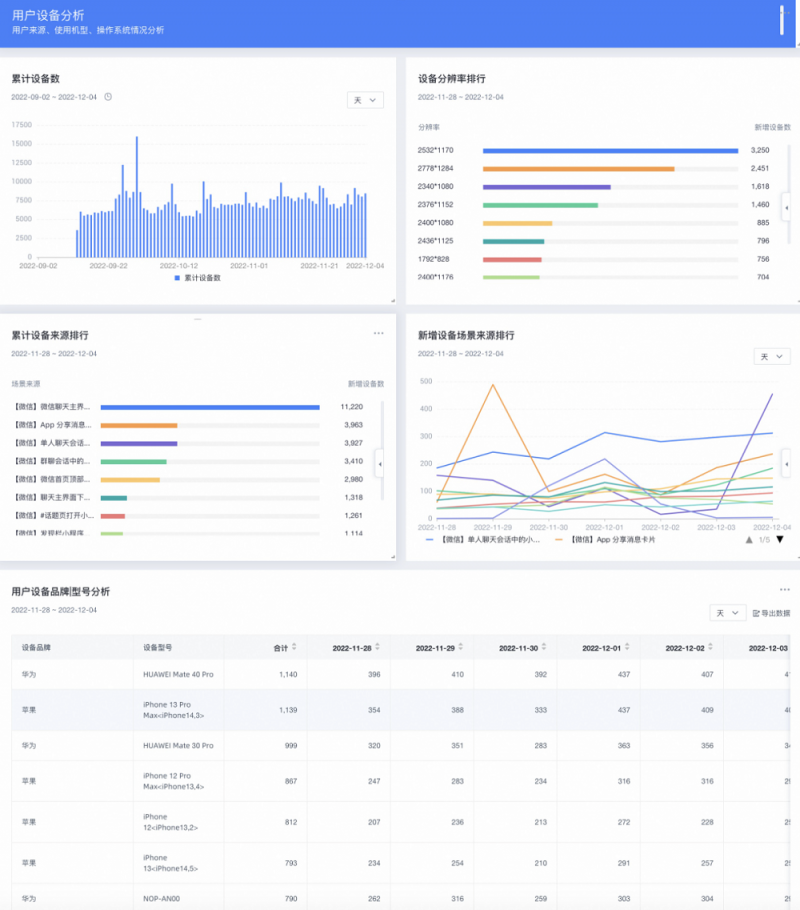Sort by 2022-11-28 column header
The height and width of the screenshot is (910, 800).
point(356,647)
